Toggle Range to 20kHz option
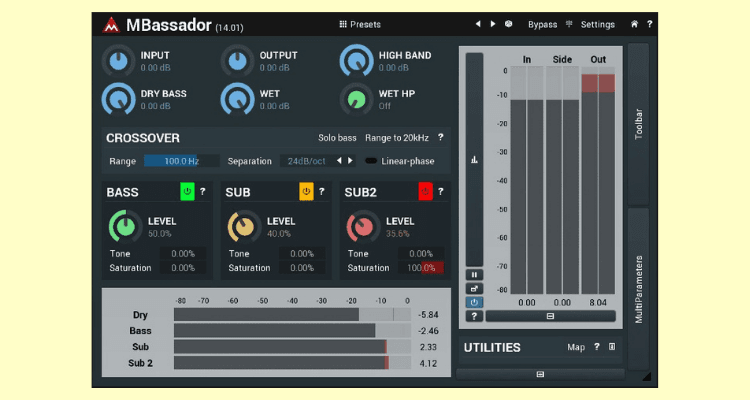Image resolution: width=750 pixels, height=400 pixels. click(x=397, y=138)
